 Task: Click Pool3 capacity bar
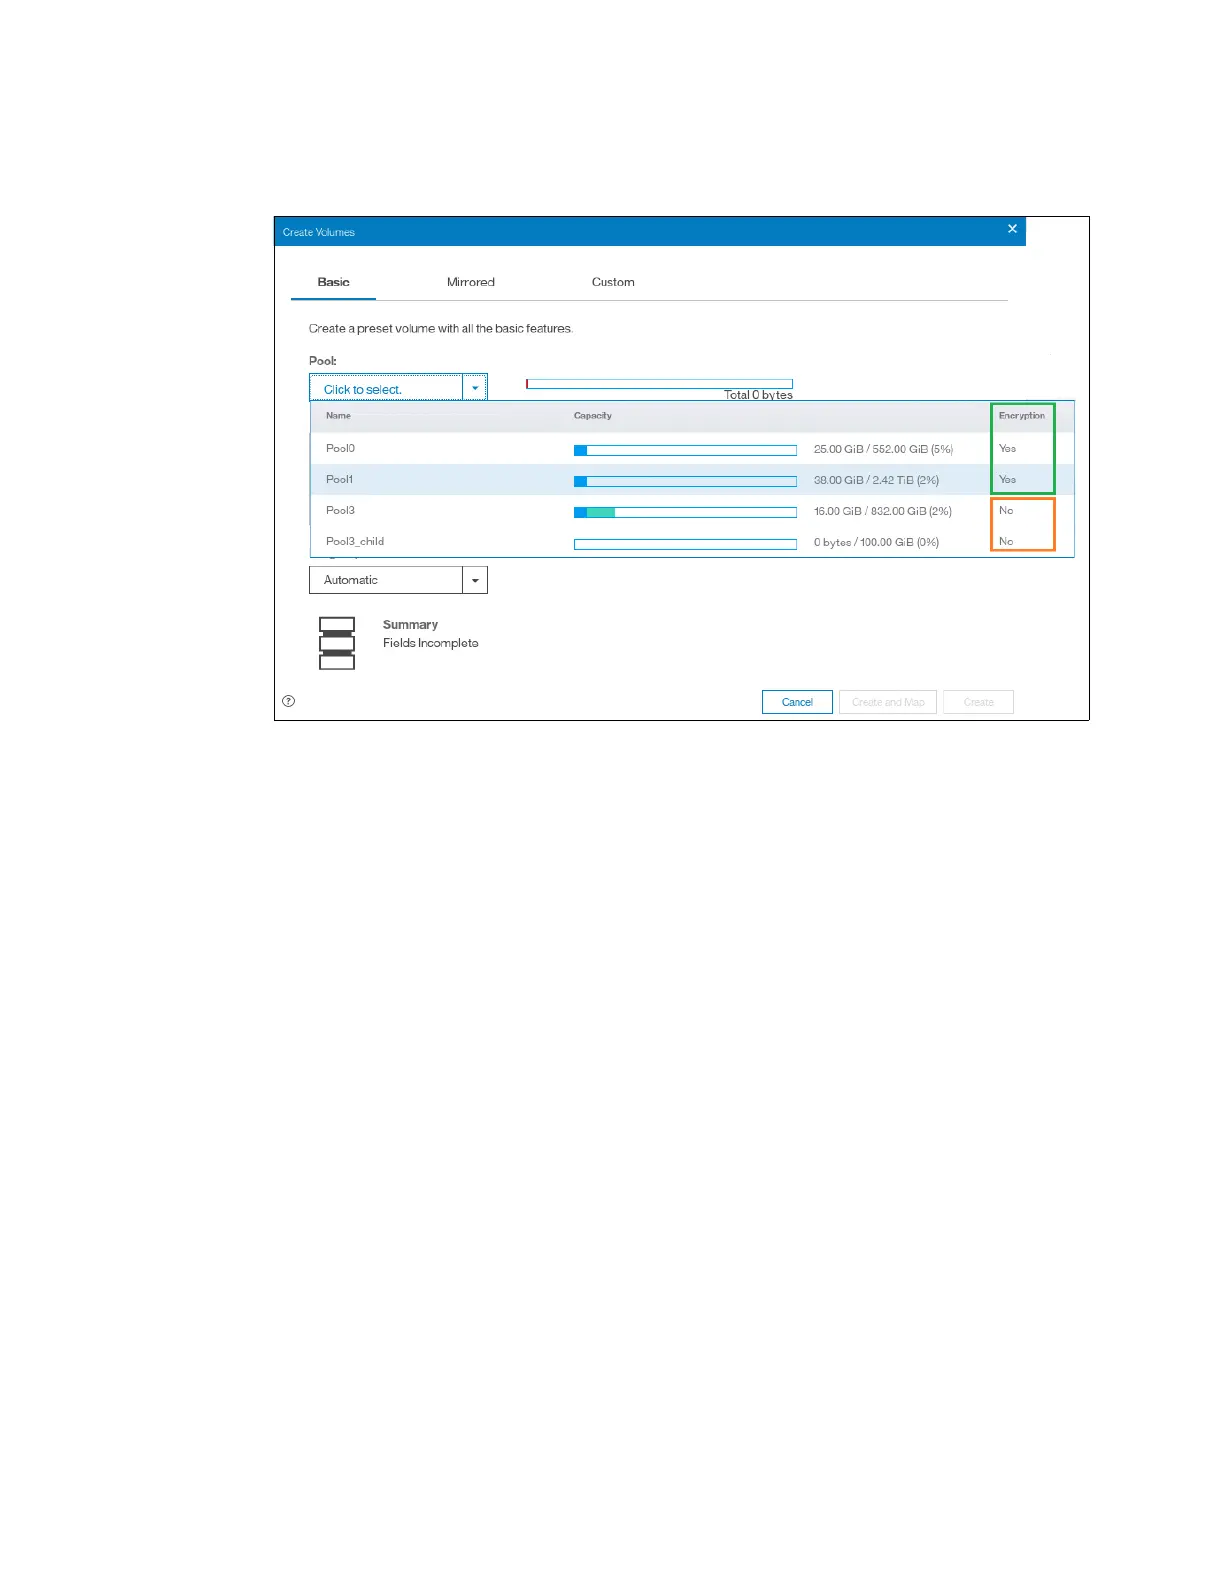coord(685,512)
